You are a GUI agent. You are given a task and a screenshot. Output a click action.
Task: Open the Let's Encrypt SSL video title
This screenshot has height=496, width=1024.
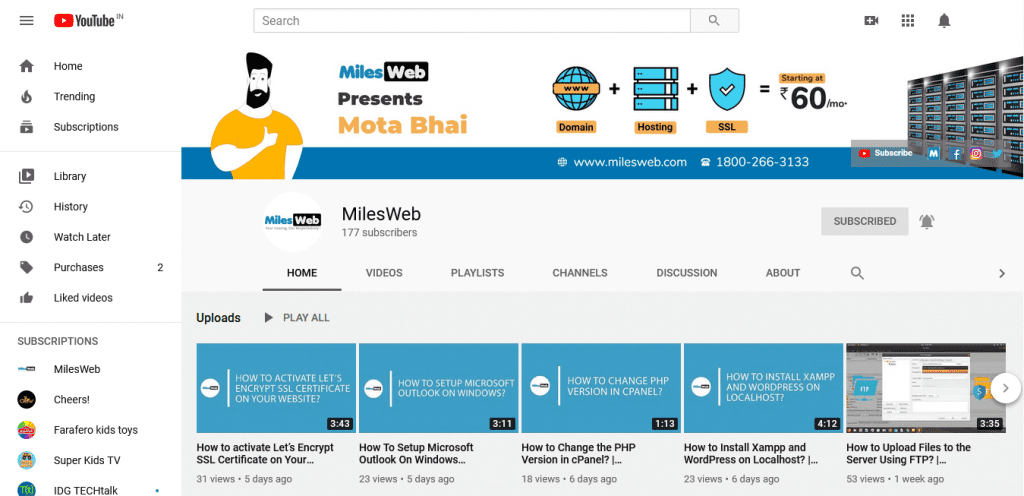(264, 454)
